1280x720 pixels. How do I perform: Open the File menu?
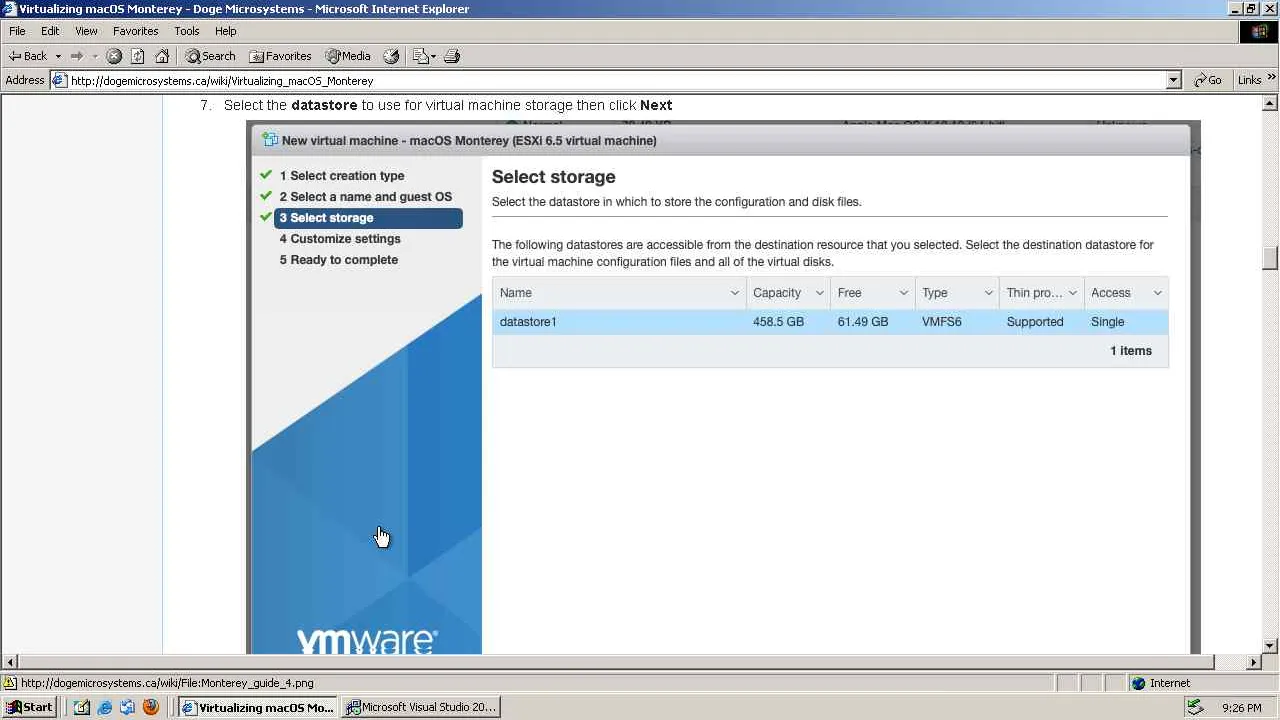pos(17,31)
